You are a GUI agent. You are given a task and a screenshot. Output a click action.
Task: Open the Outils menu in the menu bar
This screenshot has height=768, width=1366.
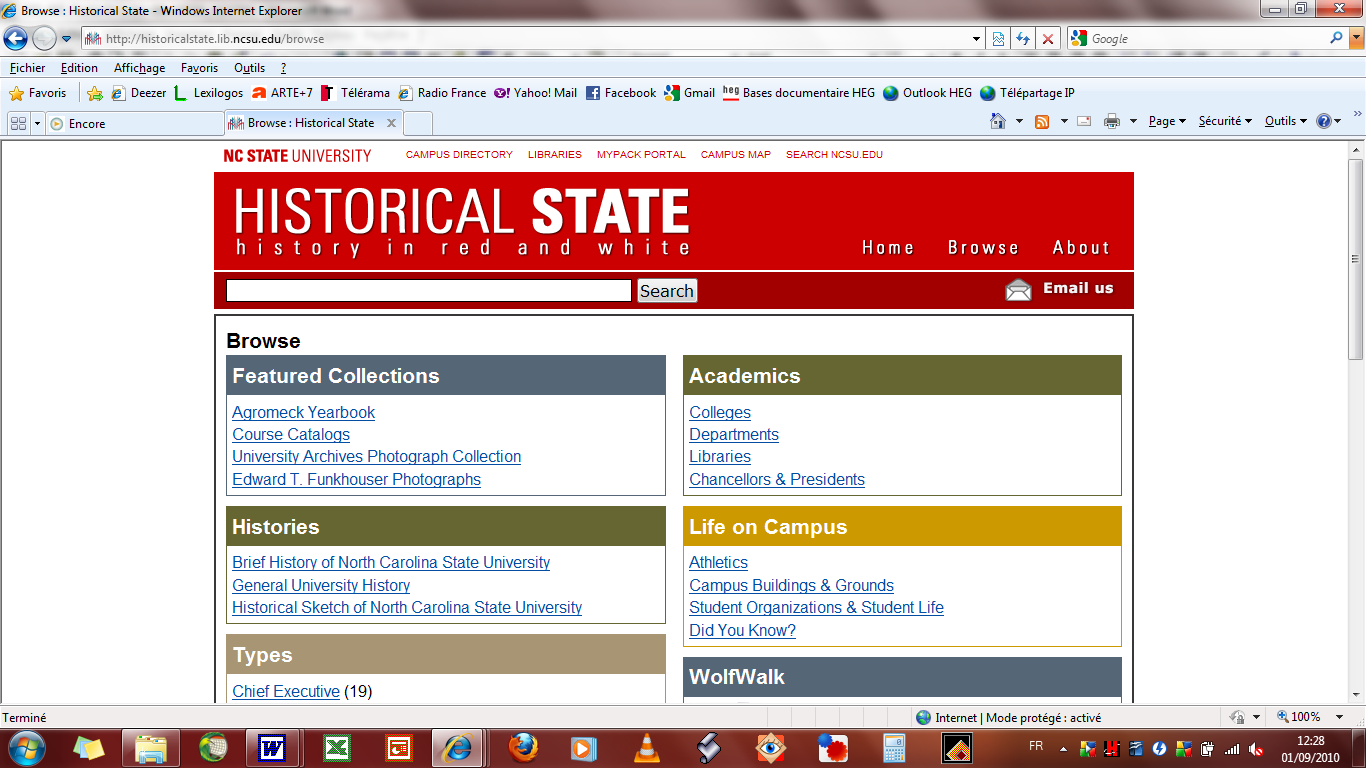click(x=249, y=68)
